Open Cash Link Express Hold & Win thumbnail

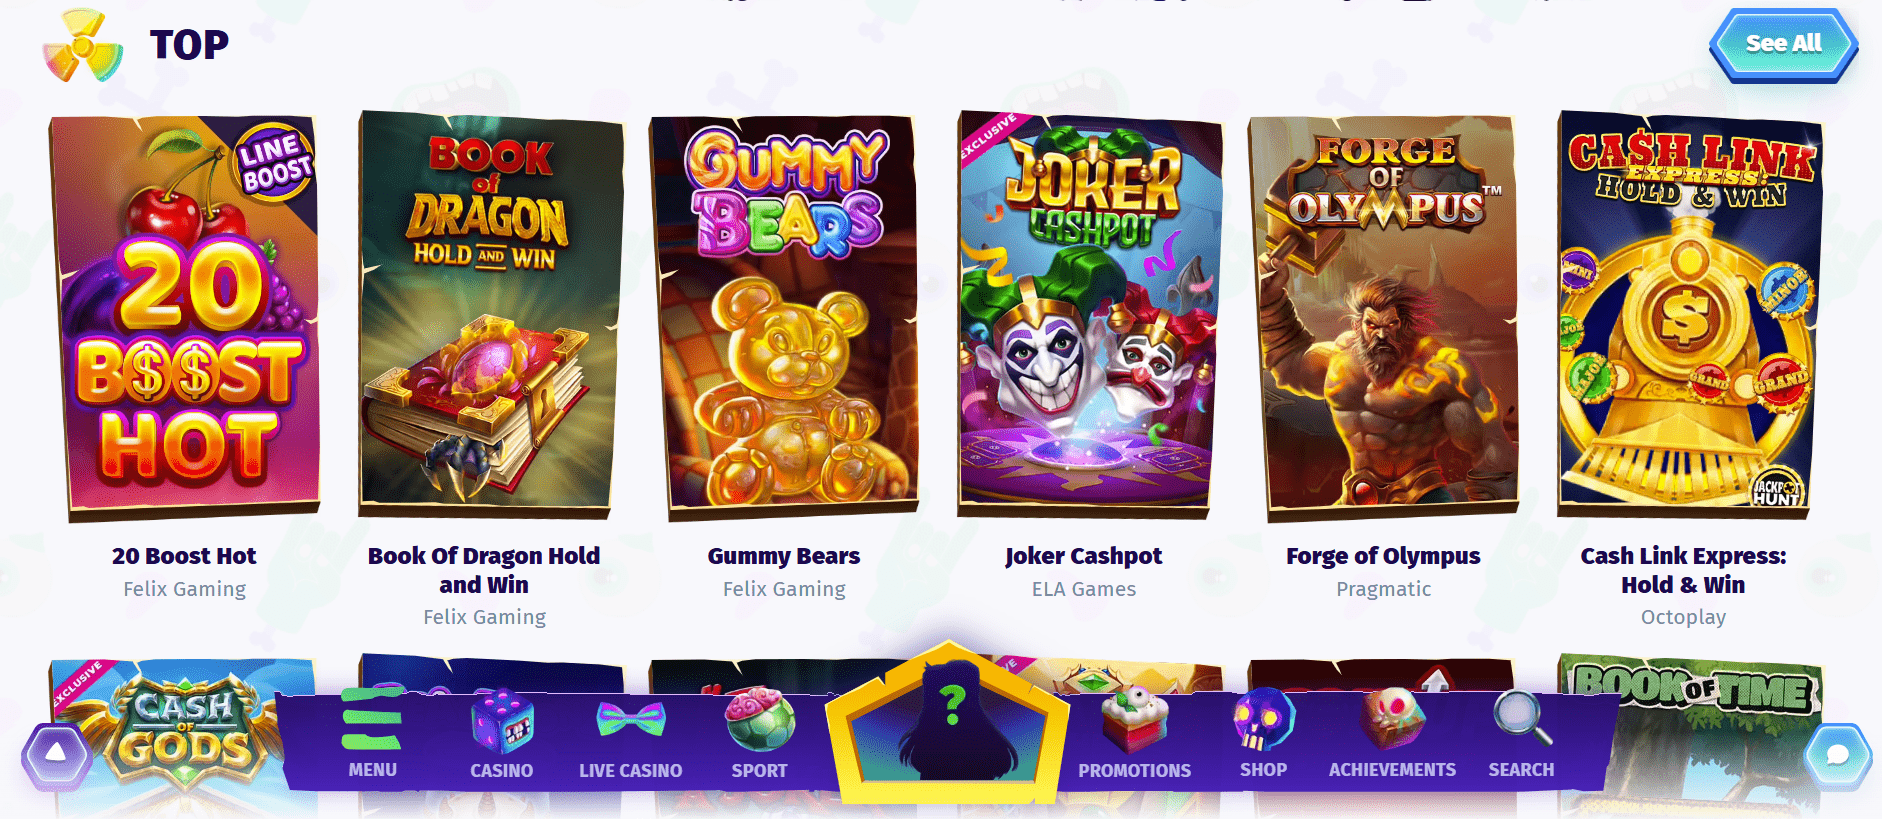[x=1688, y=316]
